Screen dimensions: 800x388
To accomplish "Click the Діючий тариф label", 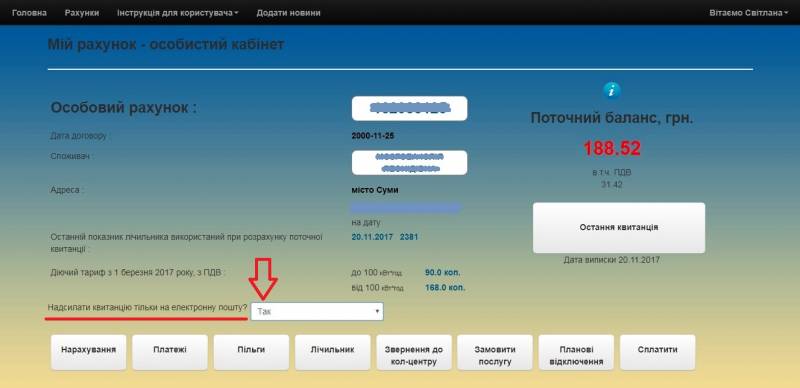I will [138, 273].
